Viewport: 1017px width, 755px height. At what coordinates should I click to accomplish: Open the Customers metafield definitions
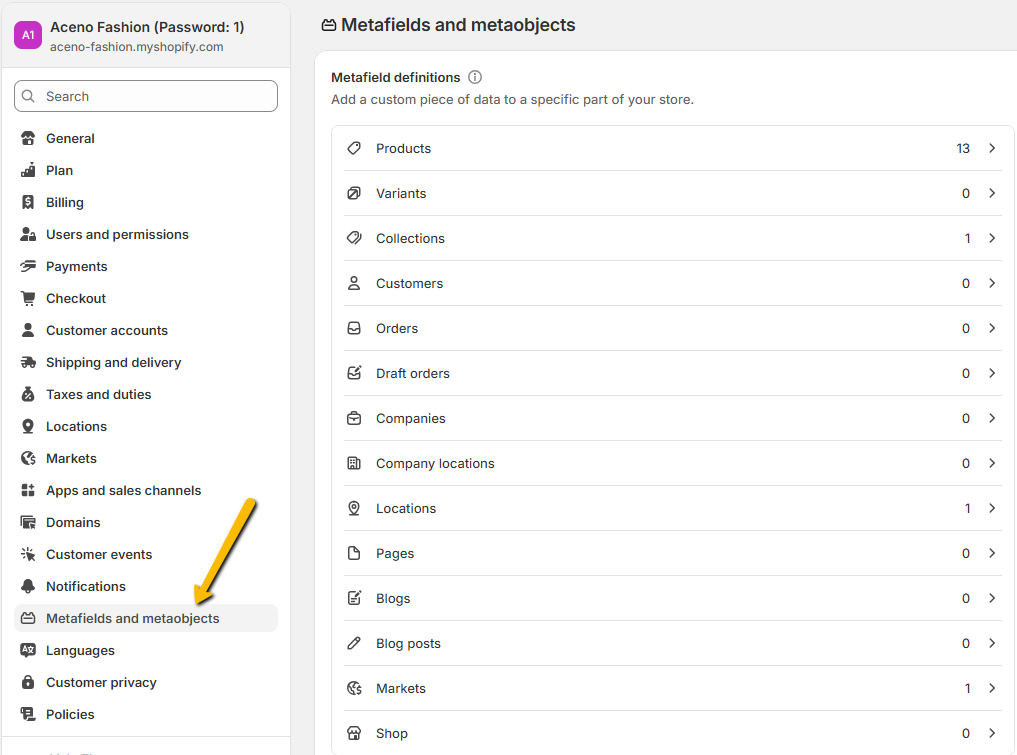tap(409, 283)
